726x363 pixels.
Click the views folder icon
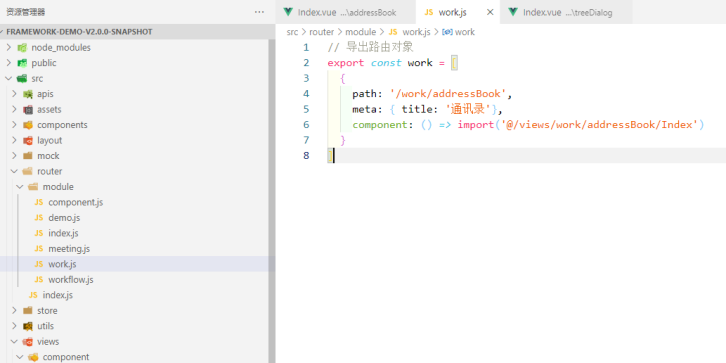point(28,341)
